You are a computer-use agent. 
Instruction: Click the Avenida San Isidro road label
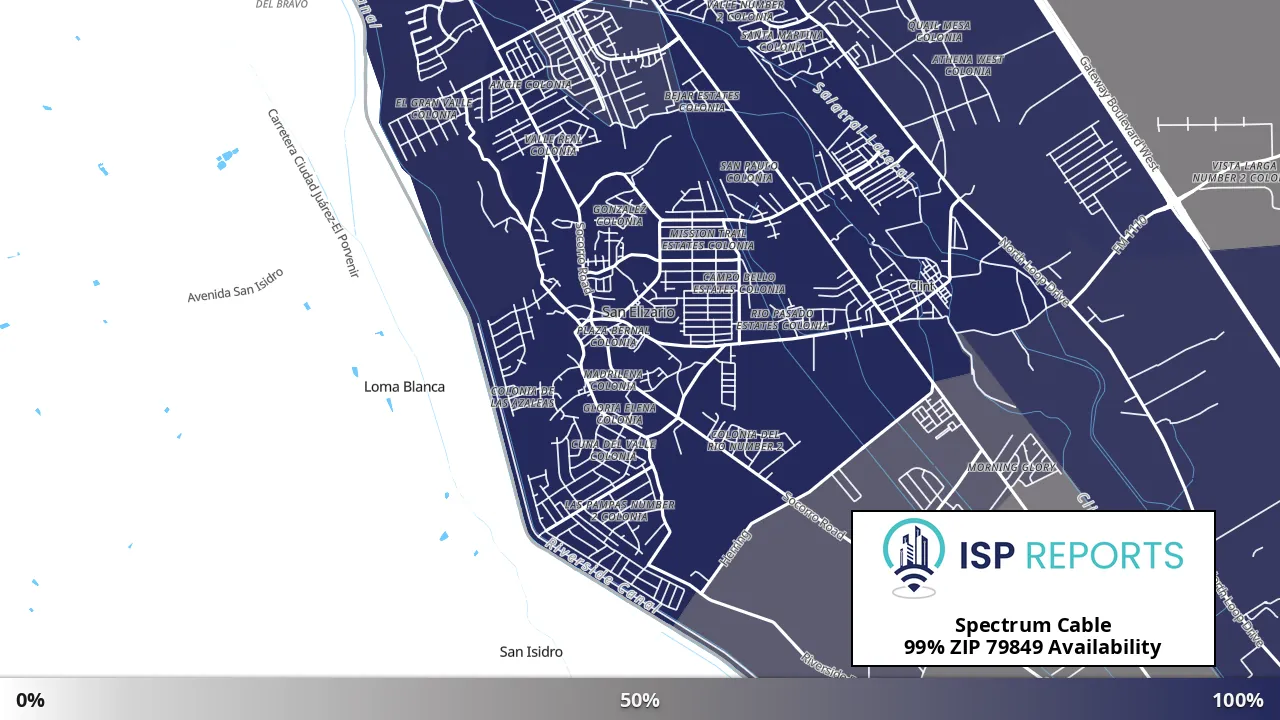(x=236, y=285)
